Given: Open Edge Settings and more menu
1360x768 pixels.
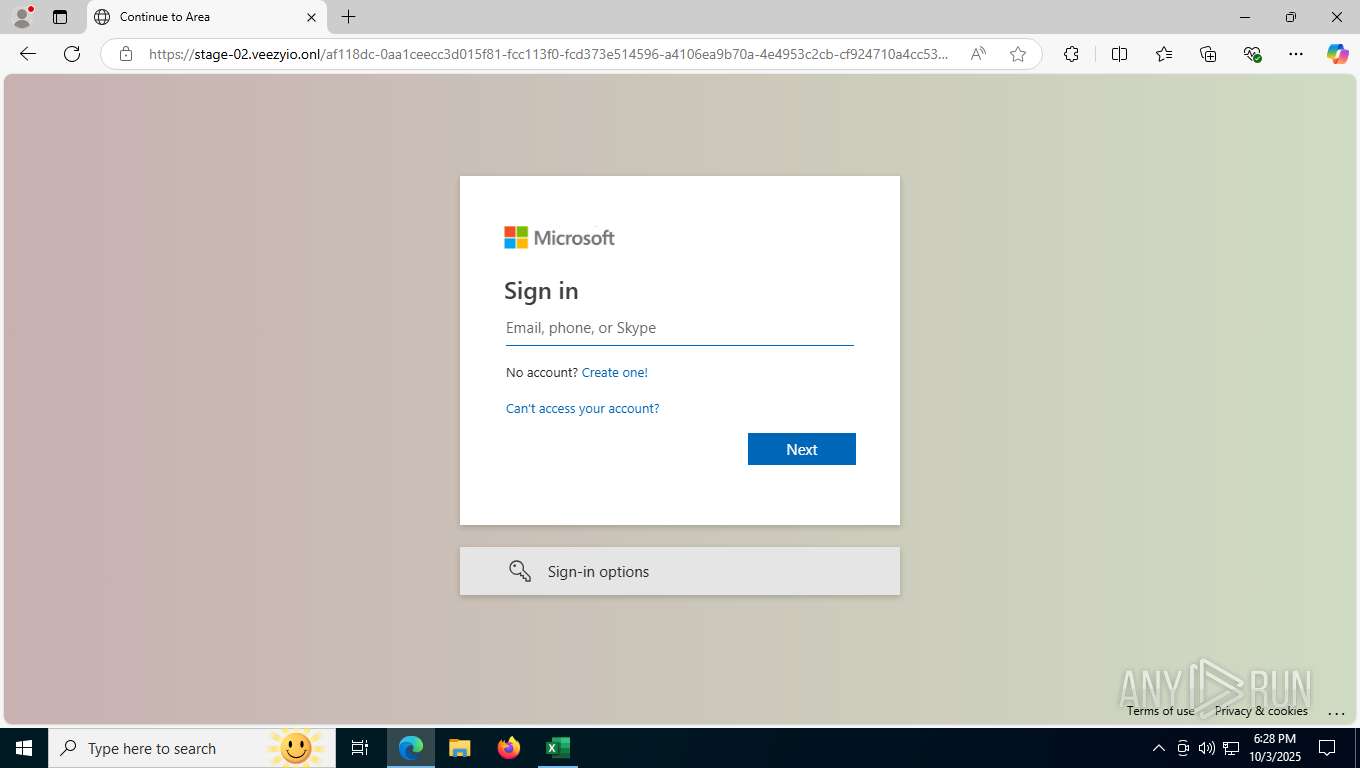Looking at the screenshot, I should 1296,54.
